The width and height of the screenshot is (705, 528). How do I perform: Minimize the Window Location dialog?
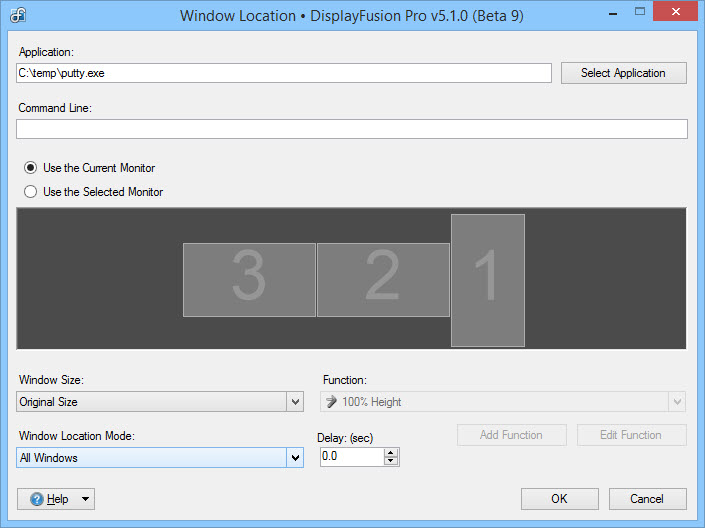(x=613, y=13)
